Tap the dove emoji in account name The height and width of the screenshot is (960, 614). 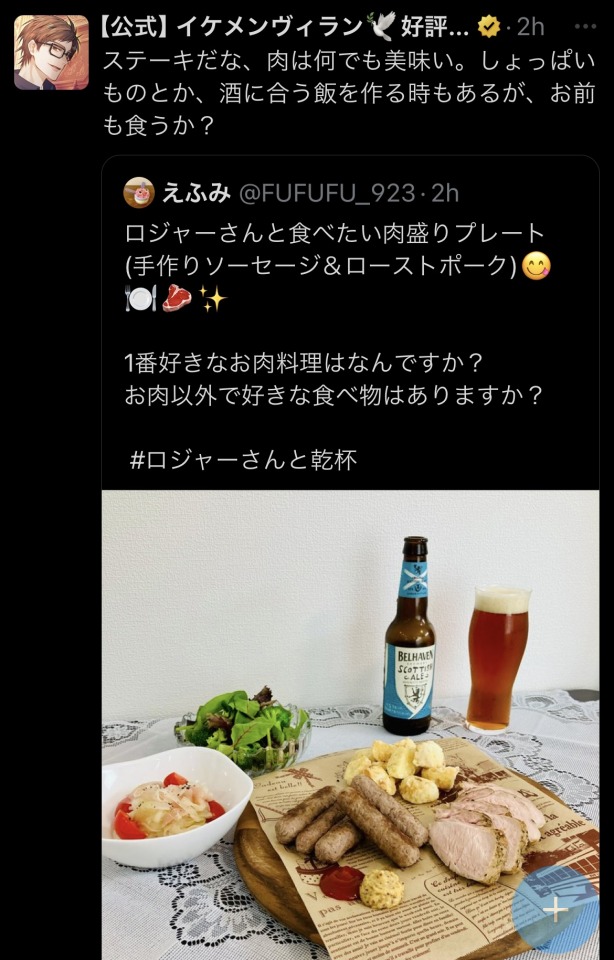(x=381, y=27)
